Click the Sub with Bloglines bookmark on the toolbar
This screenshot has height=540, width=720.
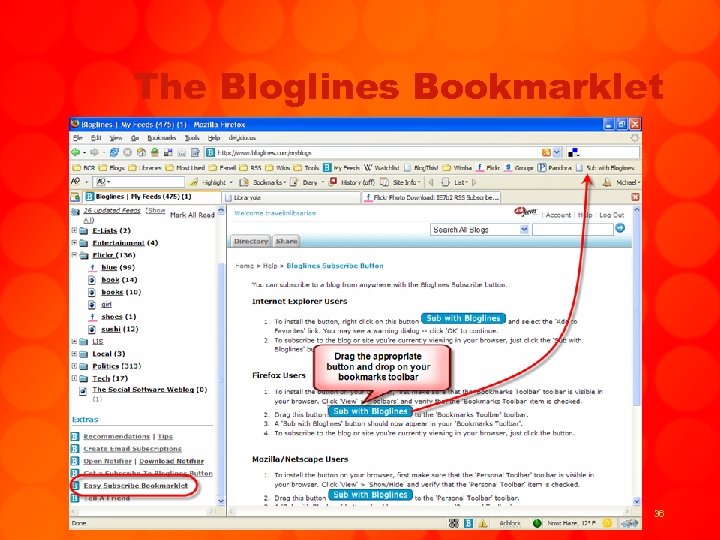605,168
